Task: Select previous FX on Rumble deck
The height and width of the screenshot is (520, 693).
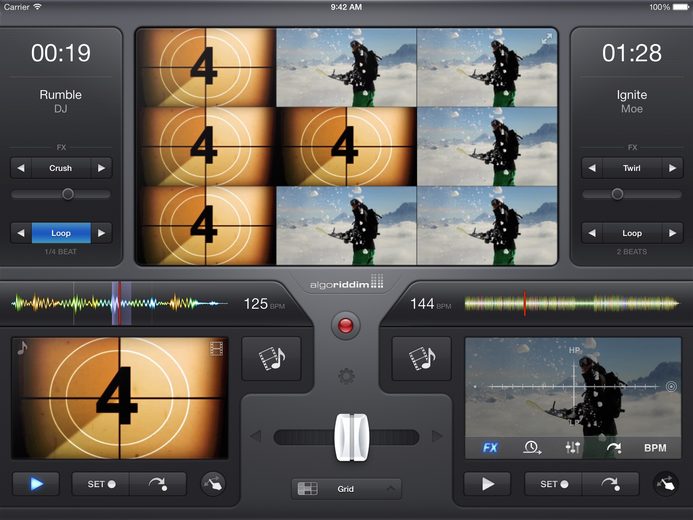Action: click(21, 168)
